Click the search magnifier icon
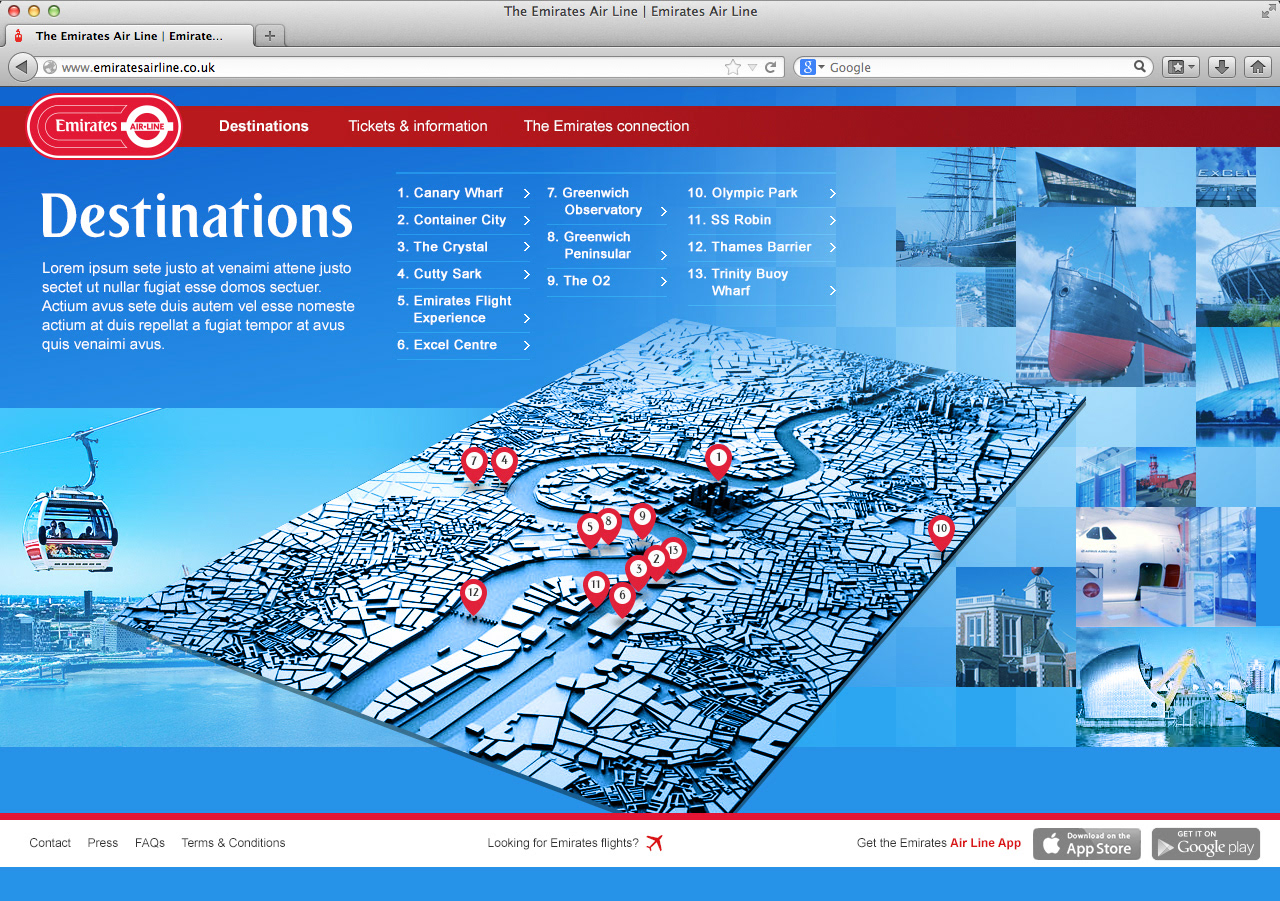1280x901 pixels. tap(1140, 67)
